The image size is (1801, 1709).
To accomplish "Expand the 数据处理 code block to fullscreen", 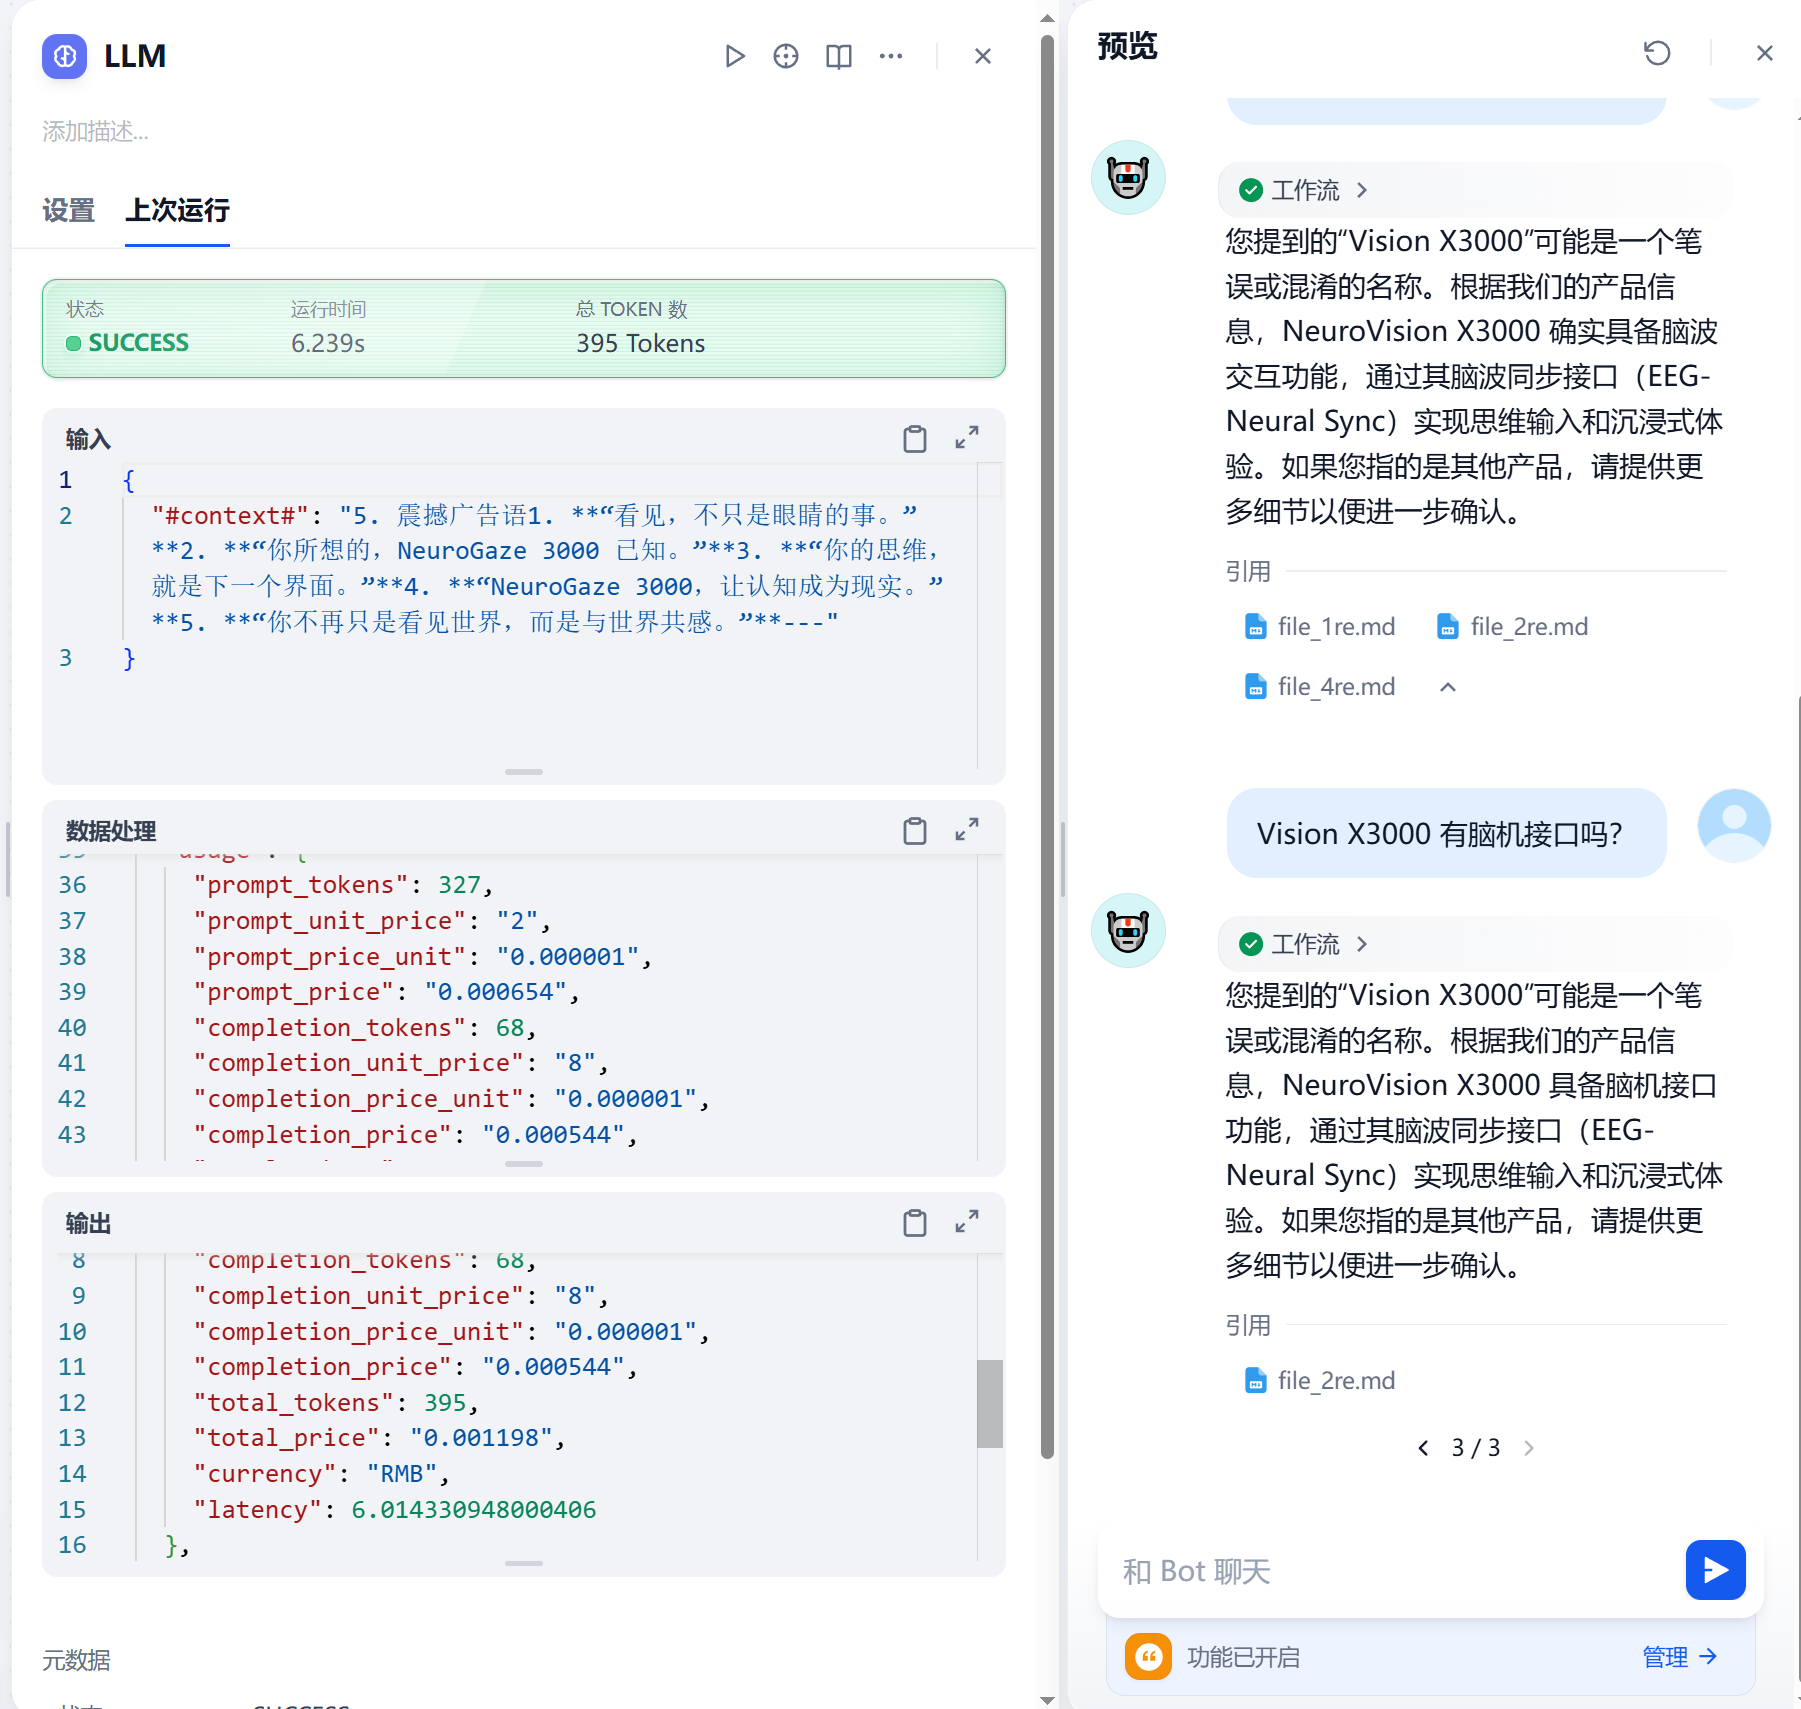I will pyautogui.click(x=967, y=830).
